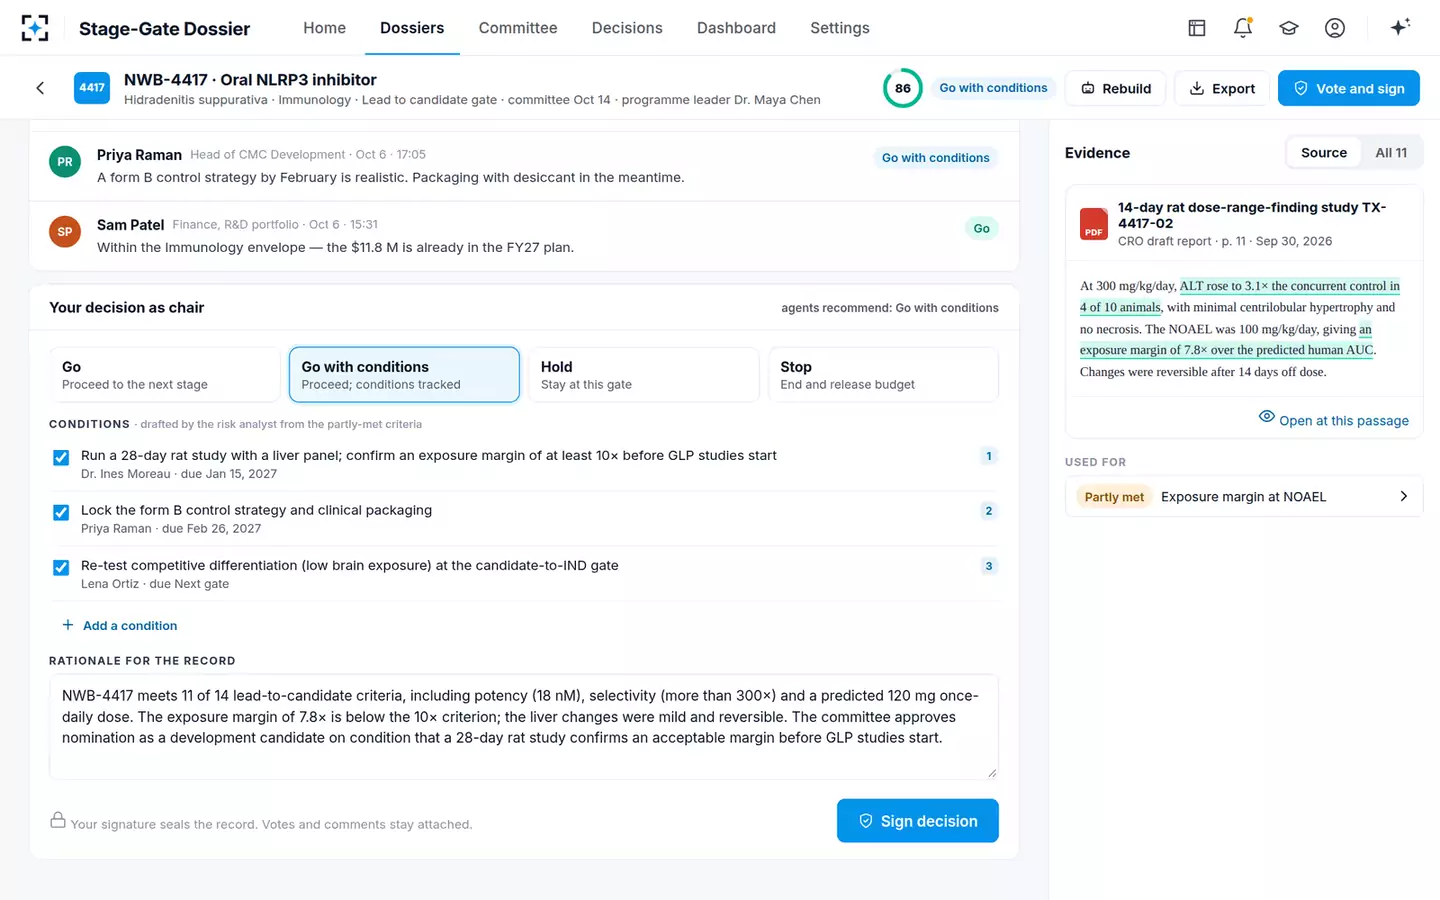
Task: Click the Stage-Gate Dossier logo icon
Action: coord(35,28)
